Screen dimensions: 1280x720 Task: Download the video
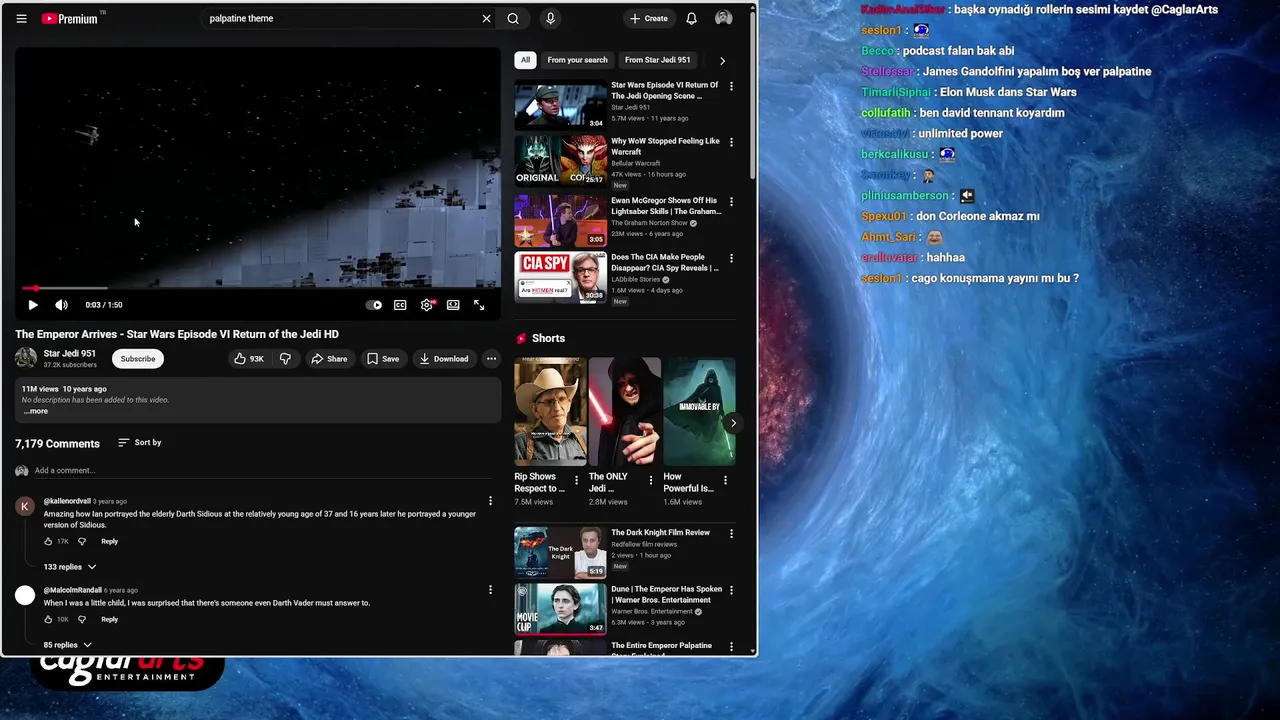(x=444, y=359)
